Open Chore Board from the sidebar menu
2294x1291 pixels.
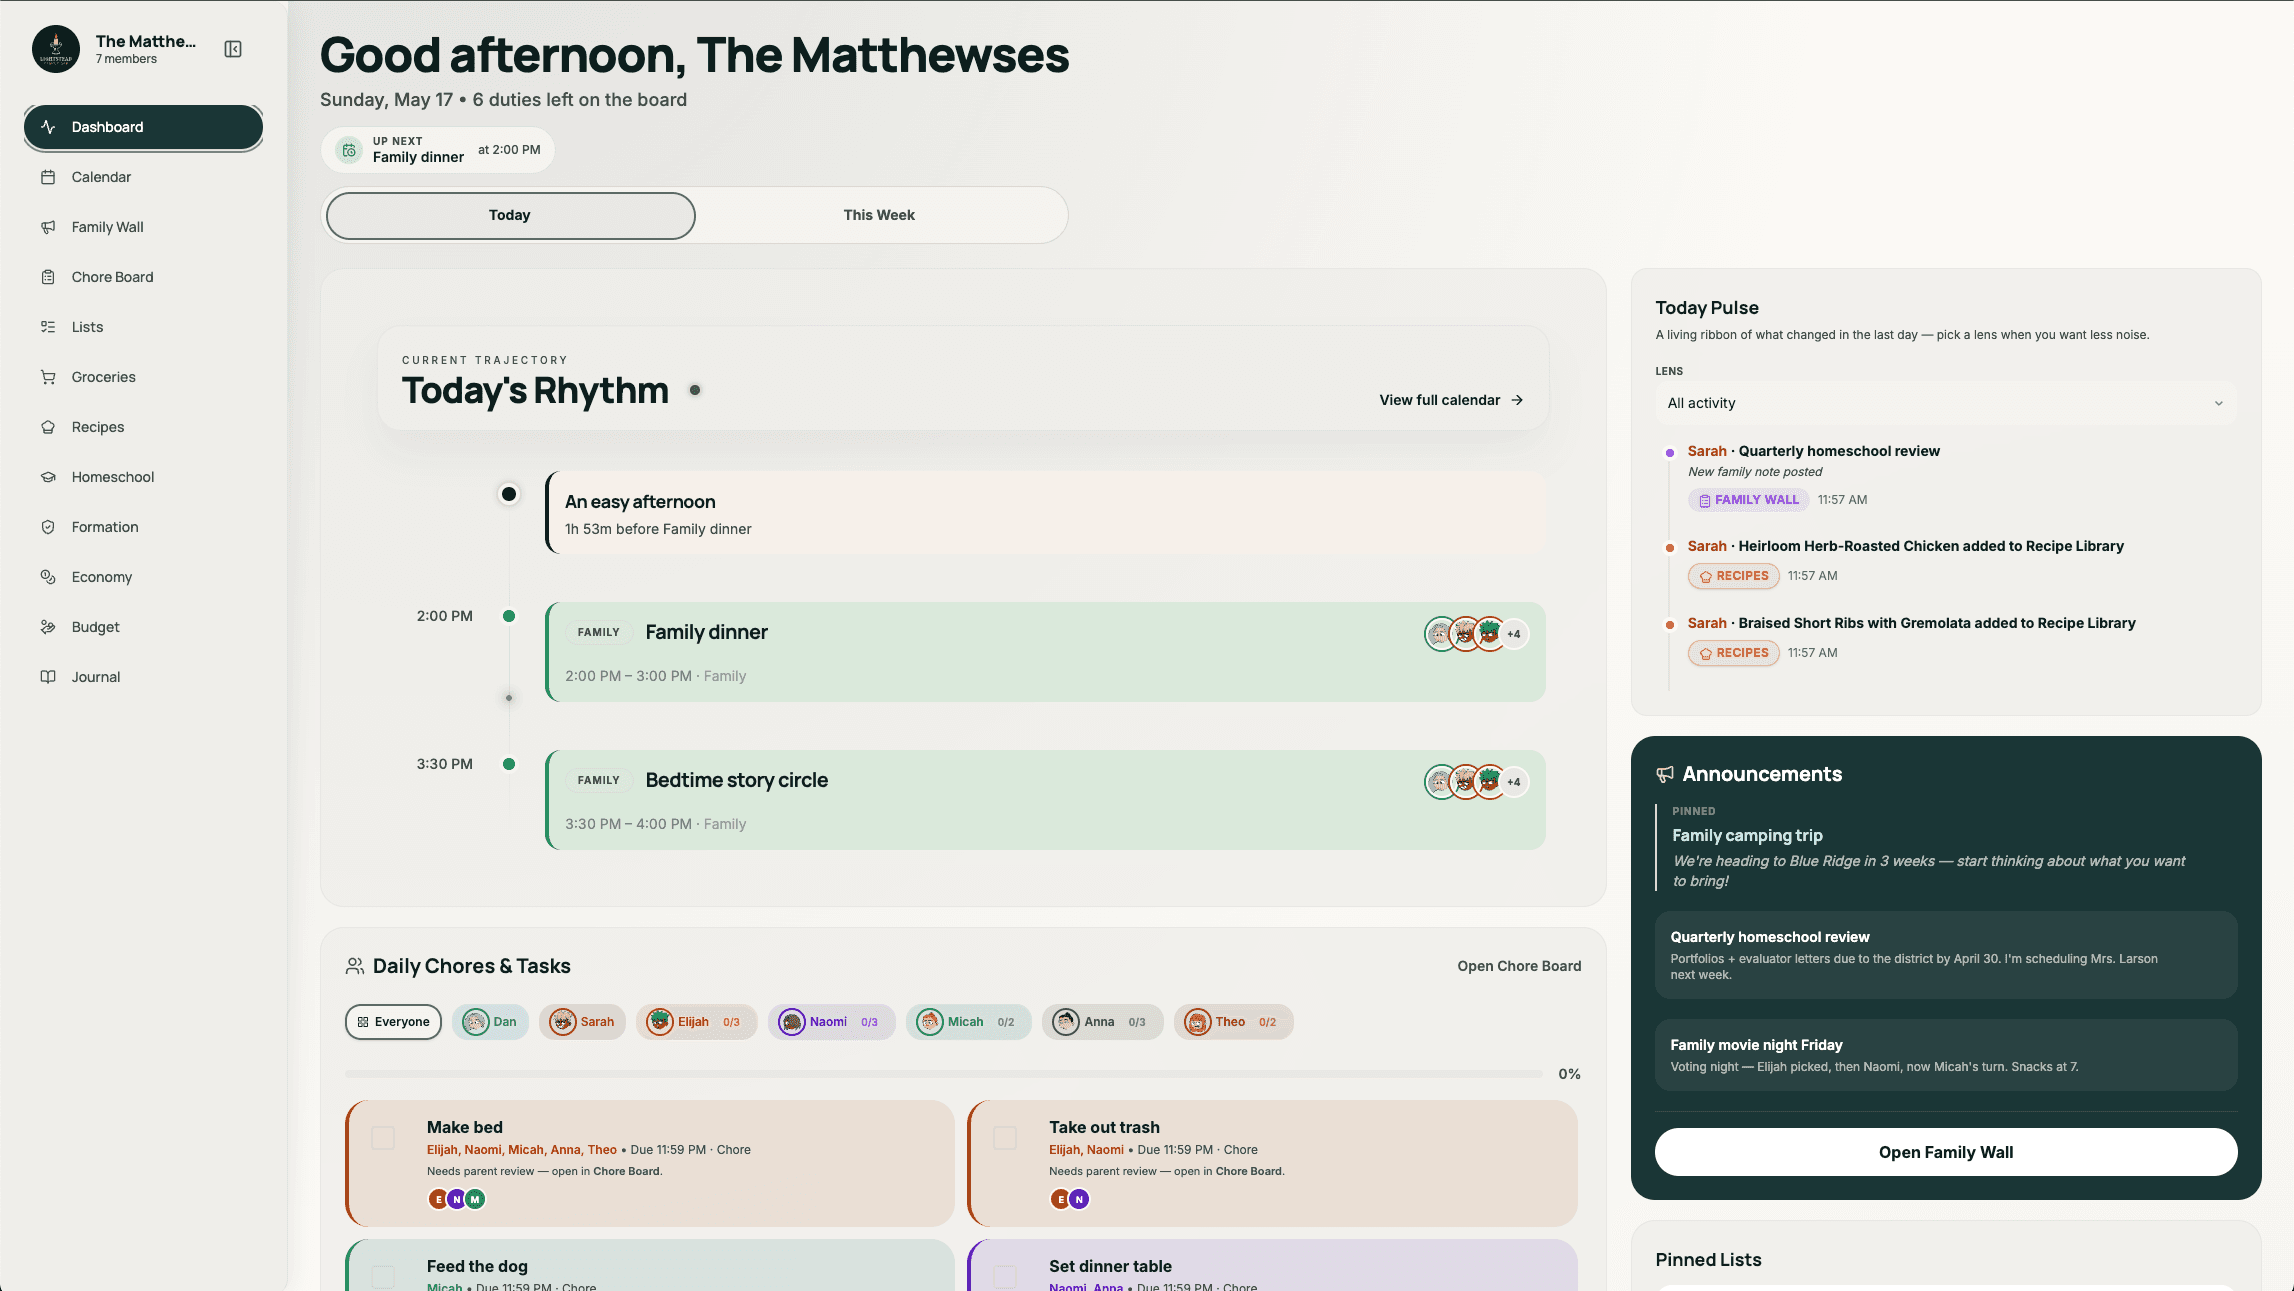[143, 277]
